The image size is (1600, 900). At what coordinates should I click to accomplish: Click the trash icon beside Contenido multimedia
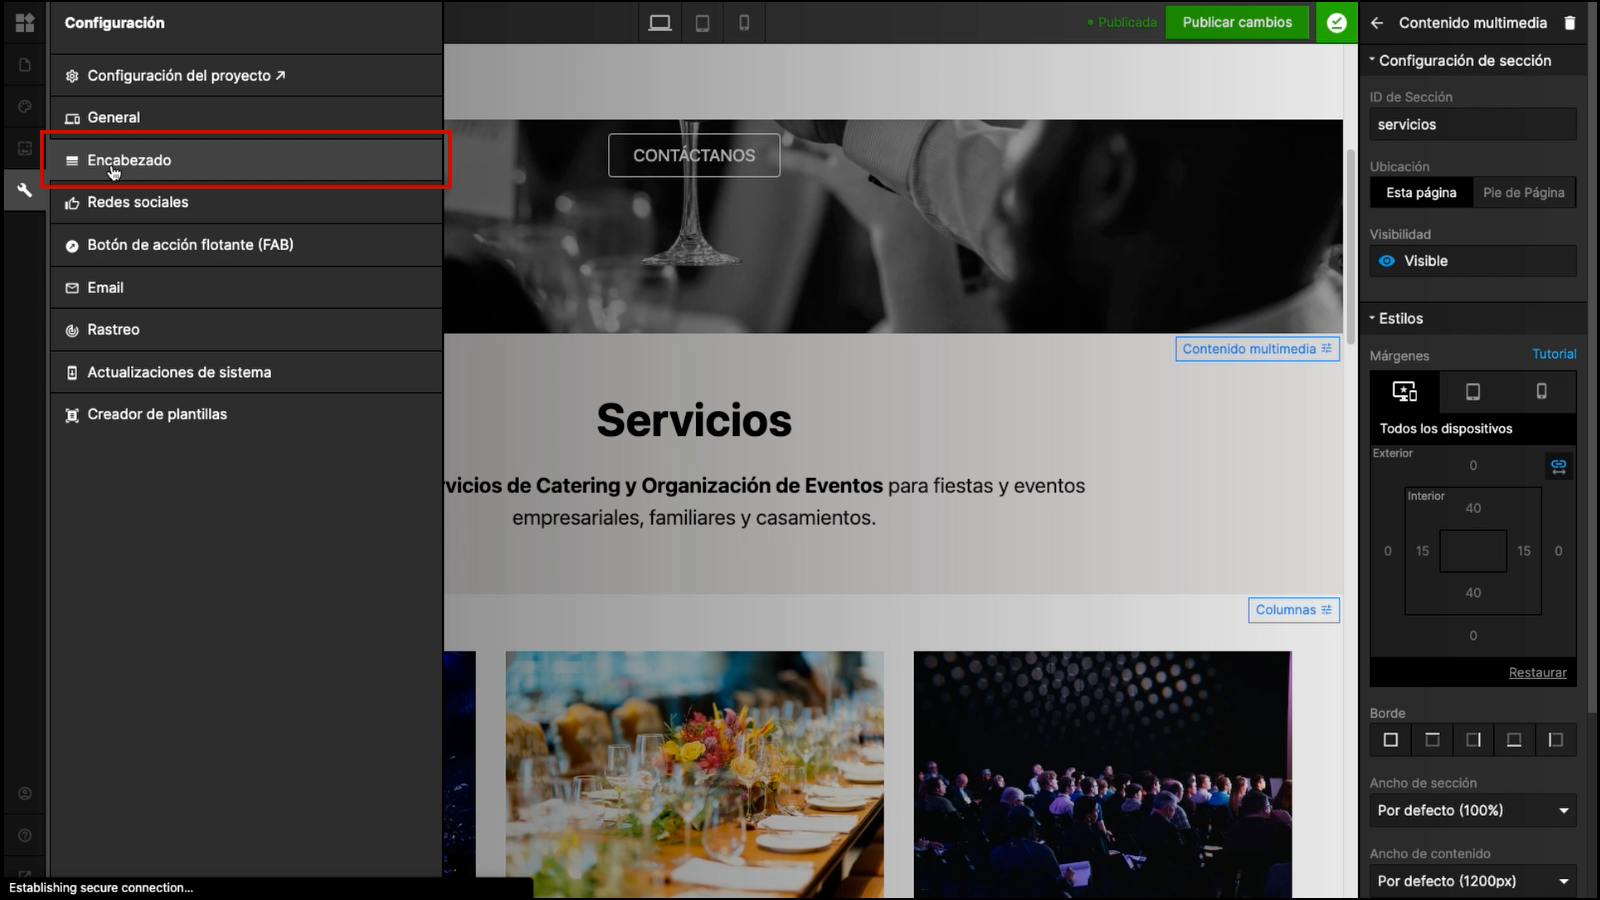tap(1570, 22)
